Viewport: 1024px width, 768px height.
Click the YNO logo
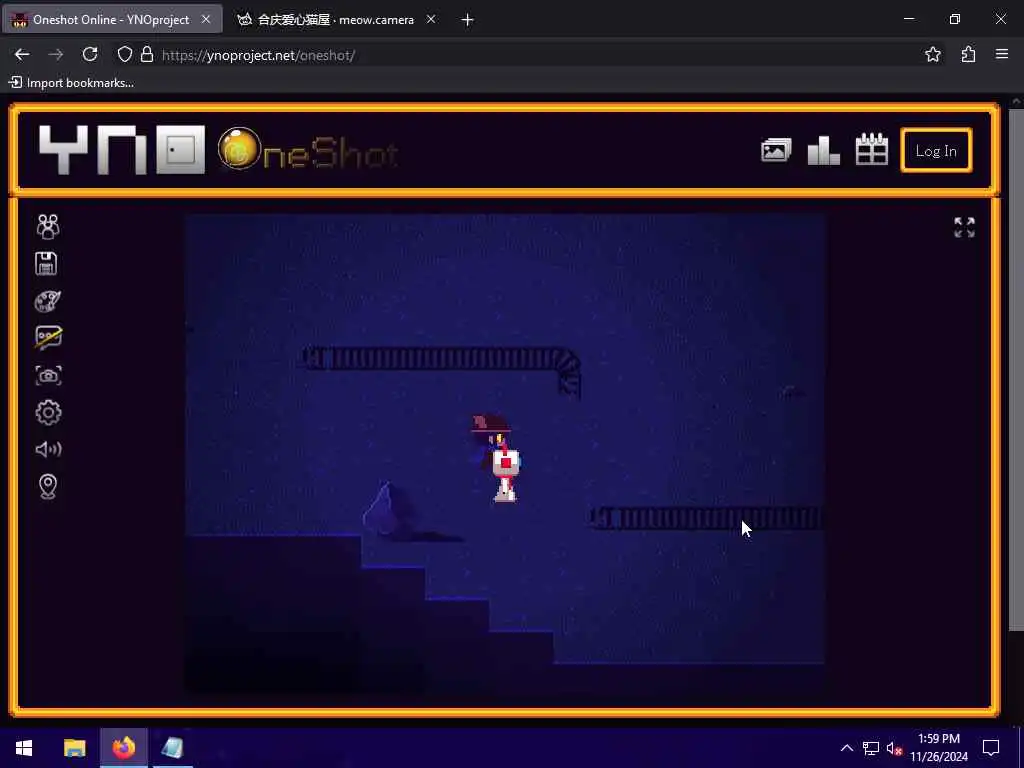tap(122, 150)
